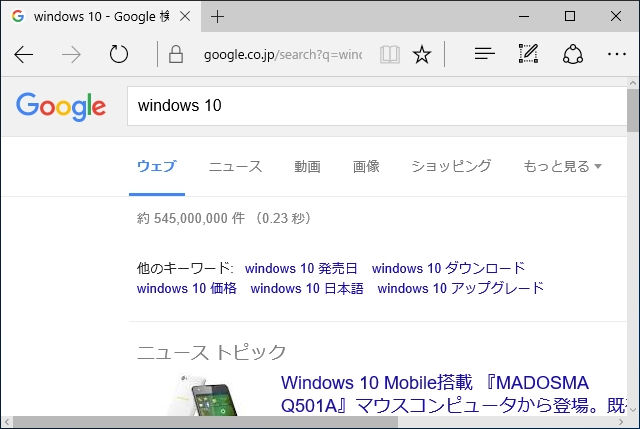
Task: Open windows 10 発売日 suggestion
Action: pyautogui.click(x=301, y=268)
